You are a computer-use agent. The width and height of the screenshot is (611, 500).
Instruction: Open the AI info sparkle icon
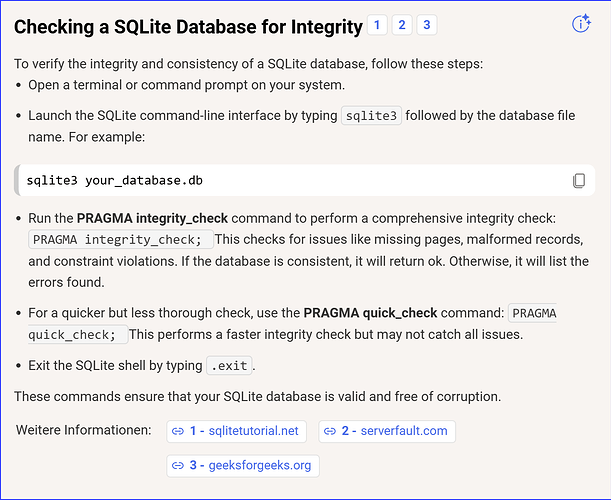[581, 25]
